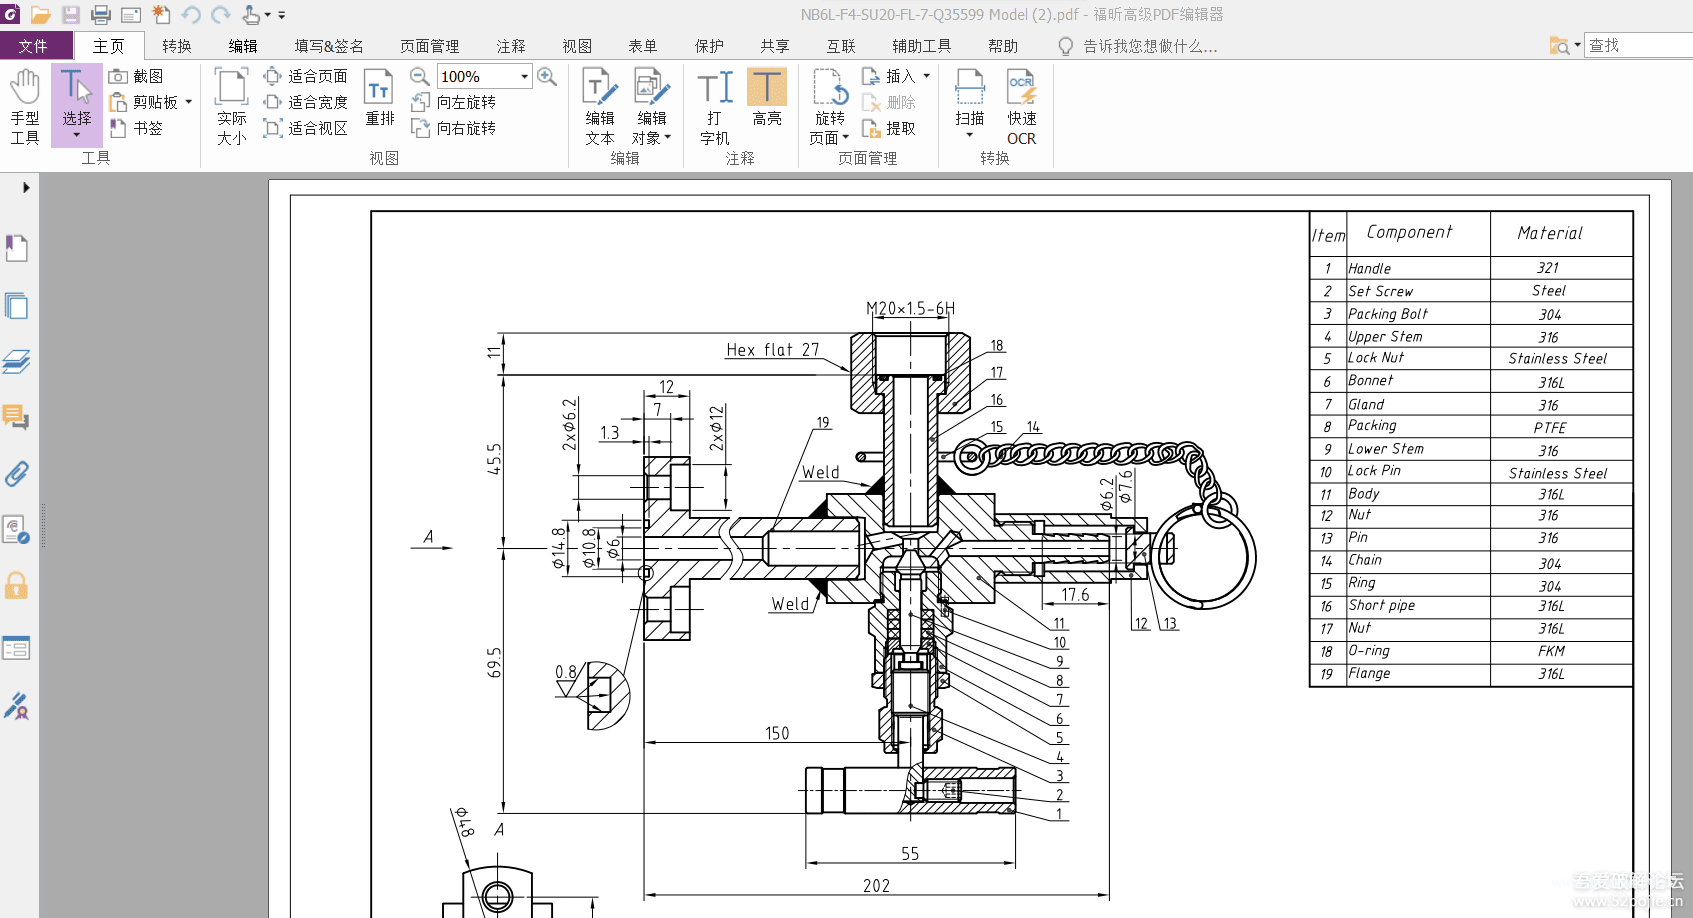
Task: Expand the Insert (插入) dropdown arrow
Action: click(x=927, y=76)
